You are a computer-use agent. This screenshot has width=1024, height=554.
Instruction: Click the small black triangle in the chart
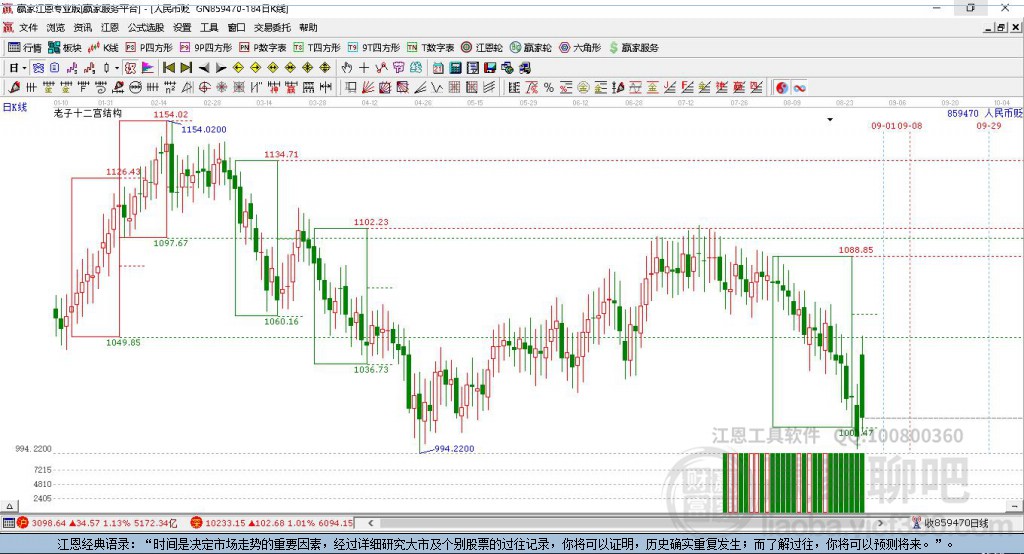pos(830,120)
